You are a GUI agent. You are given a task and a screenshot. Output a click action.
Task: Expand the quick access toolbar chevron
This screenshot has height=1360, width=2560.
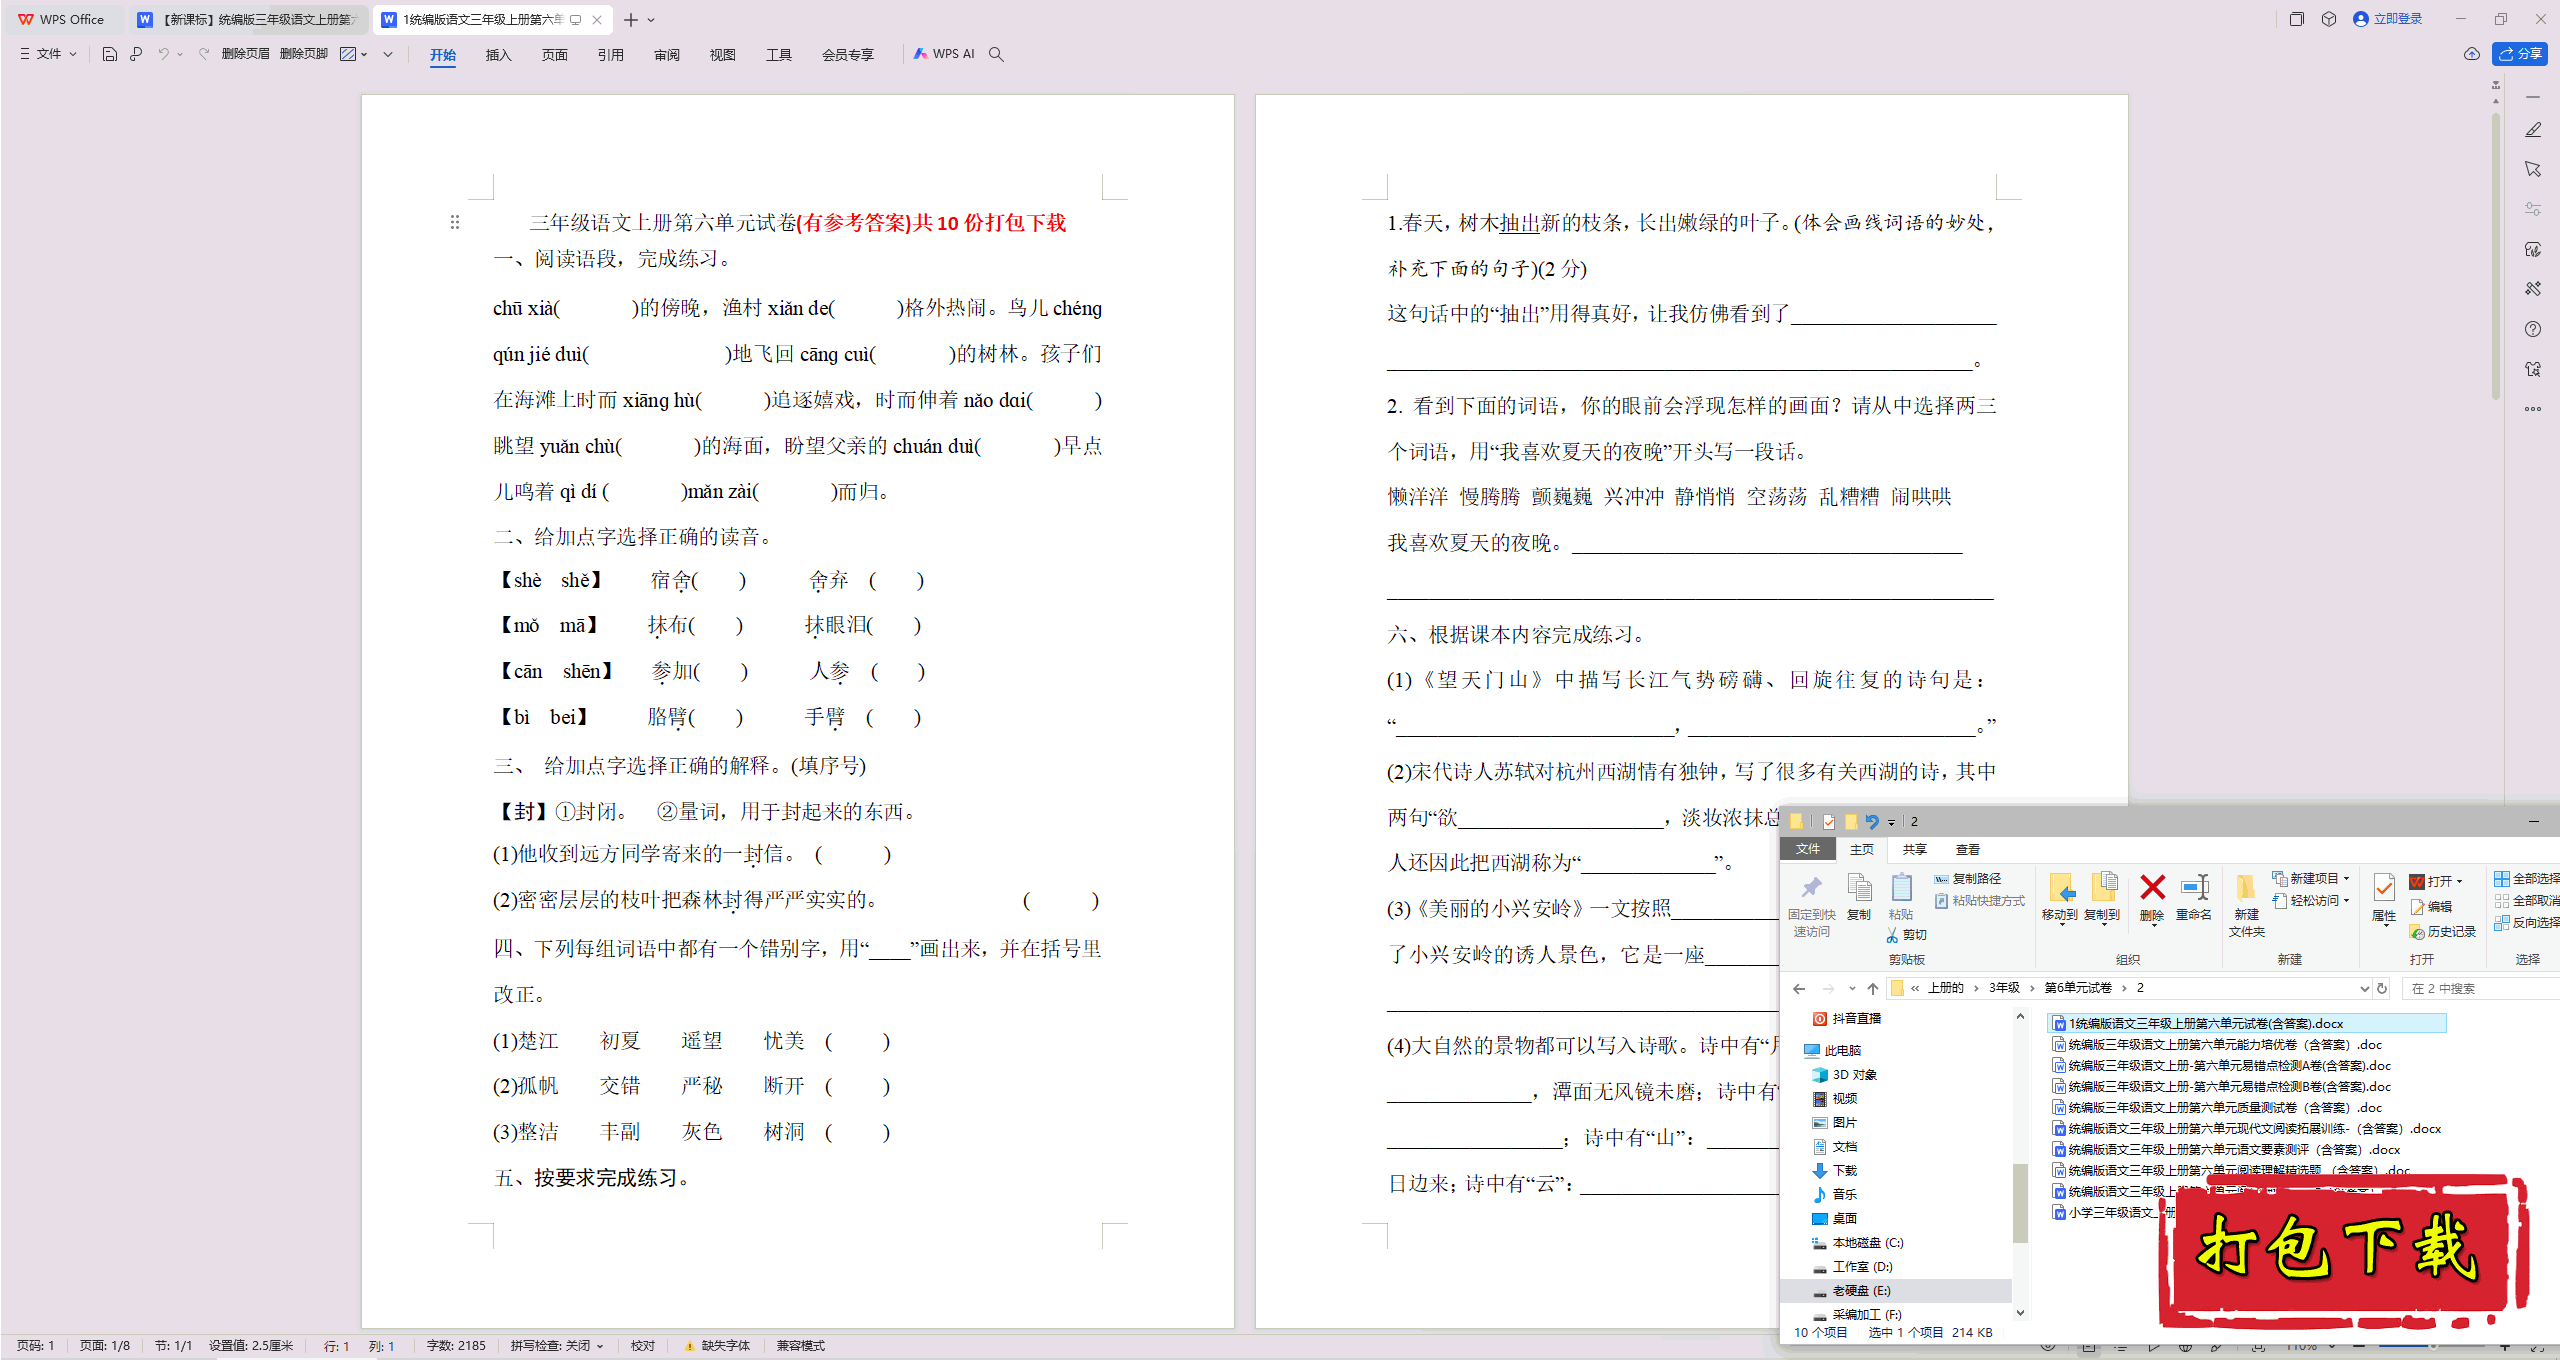click(388, 54)
